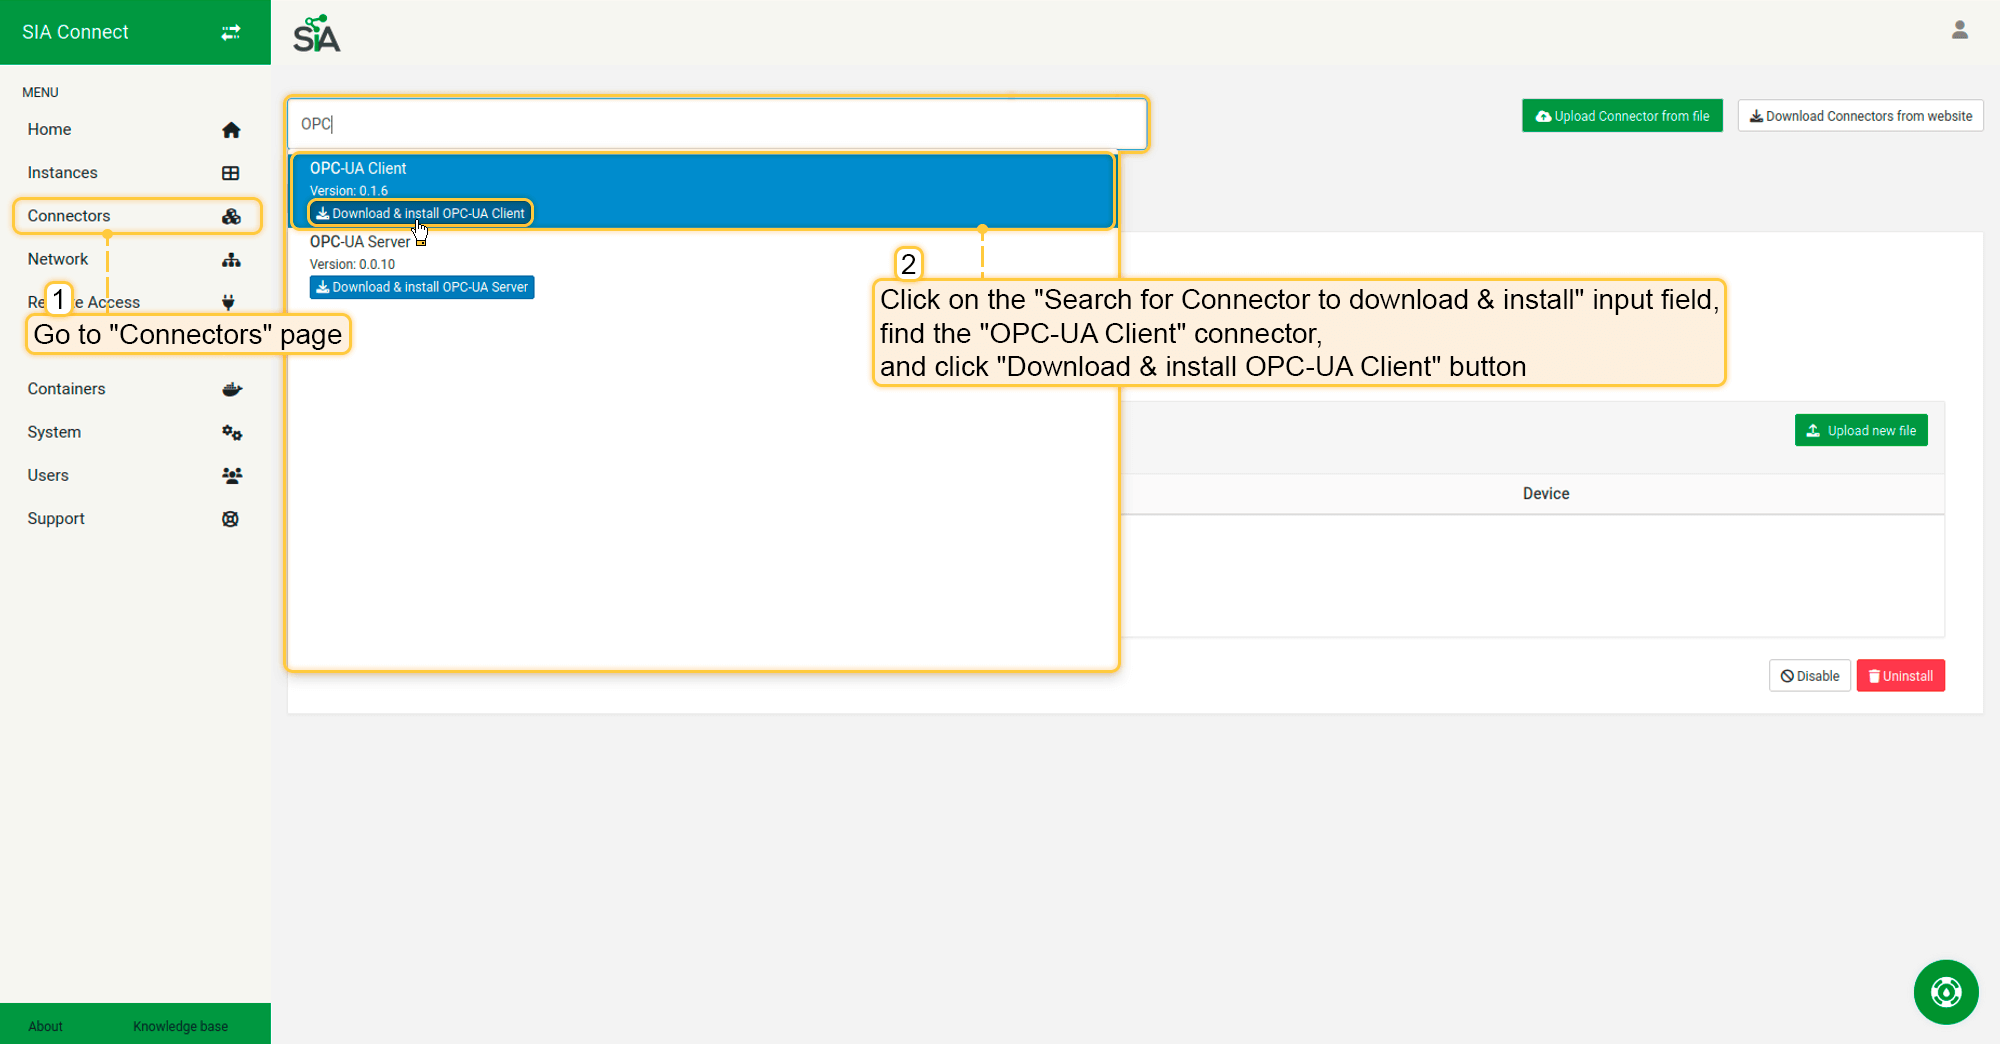Click the connector search input field
Screen dimensions: 2000x1044
click(716, 124)
